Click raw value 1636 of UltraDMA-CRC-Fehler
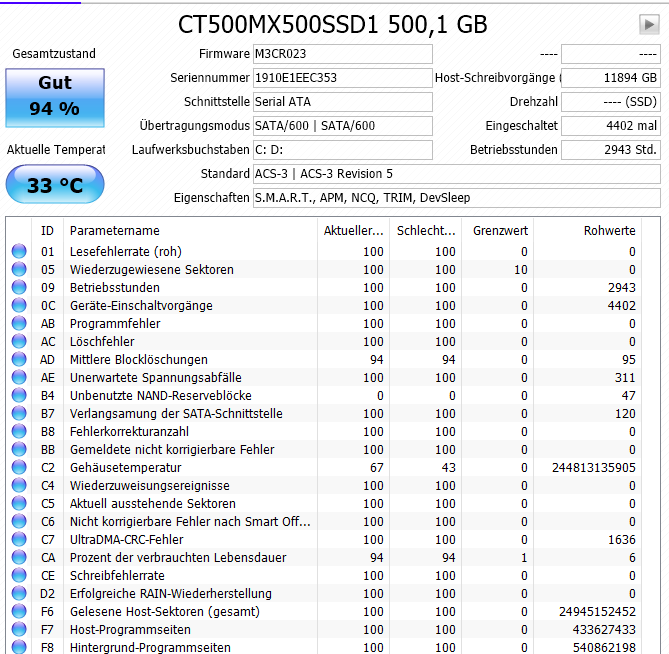 pos(622,539)
